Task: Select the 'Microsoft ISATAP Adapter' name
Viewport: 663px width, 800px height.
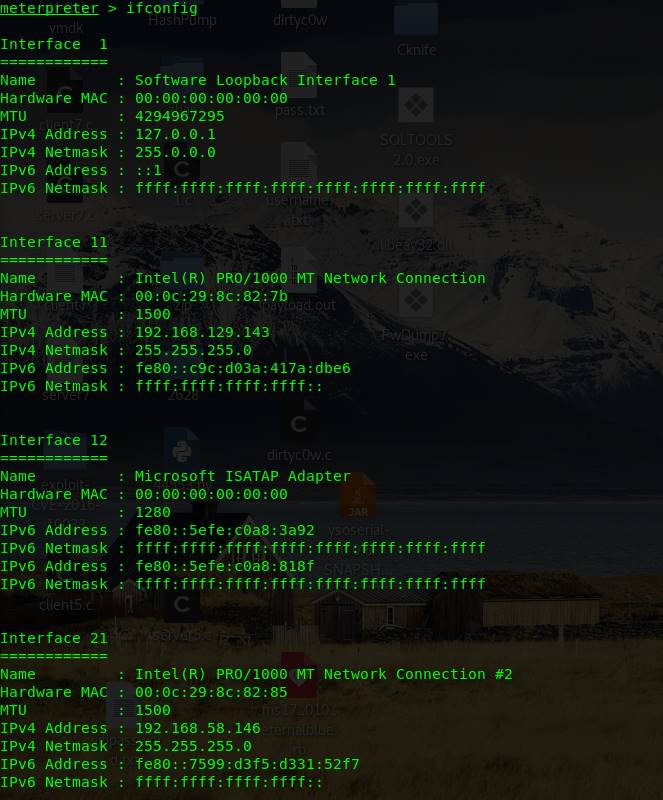Action: pyautogui.click(x=242, y=476)
